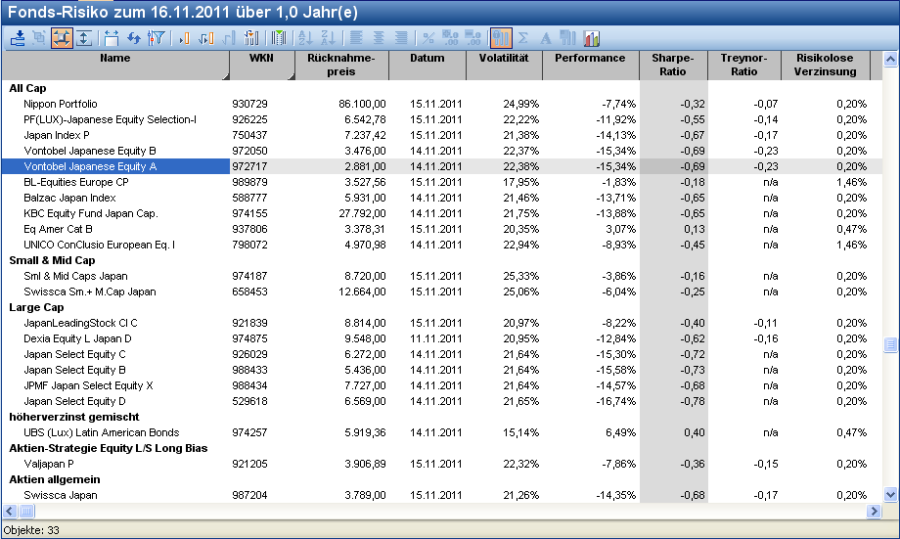
Task: Click the fit row height icon
Action: [84, 38]
